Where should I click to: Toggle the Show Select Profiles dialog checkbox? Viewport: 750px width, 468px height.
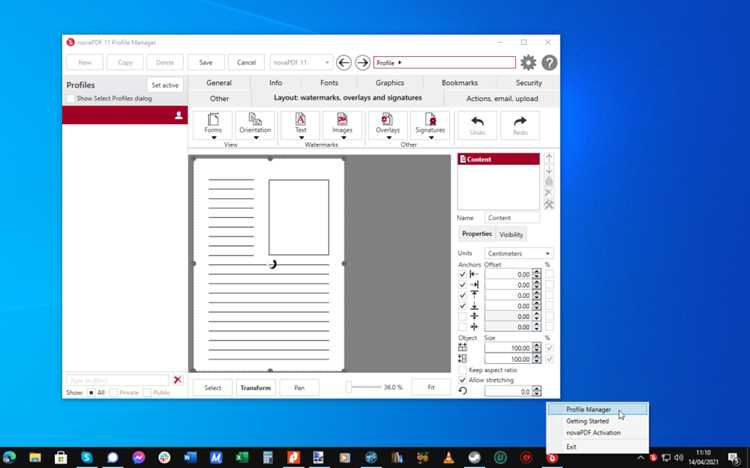(x=71, y=99)
